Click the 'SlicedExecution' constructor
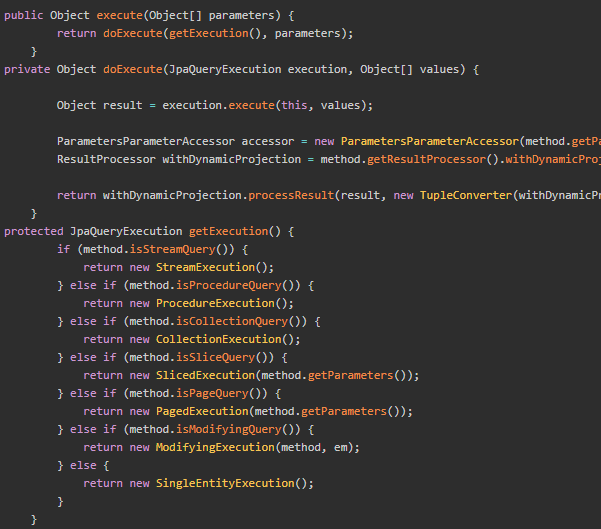Screen dimensions: 601x529 coord(205,376)
